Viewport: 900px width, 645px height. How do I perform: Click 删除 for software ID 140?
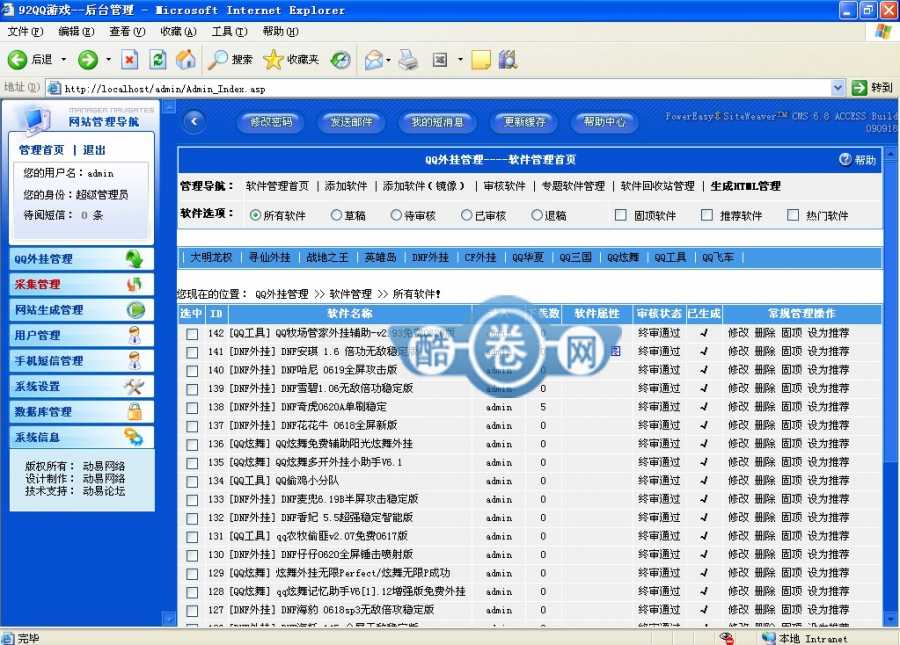pos(765,370)
